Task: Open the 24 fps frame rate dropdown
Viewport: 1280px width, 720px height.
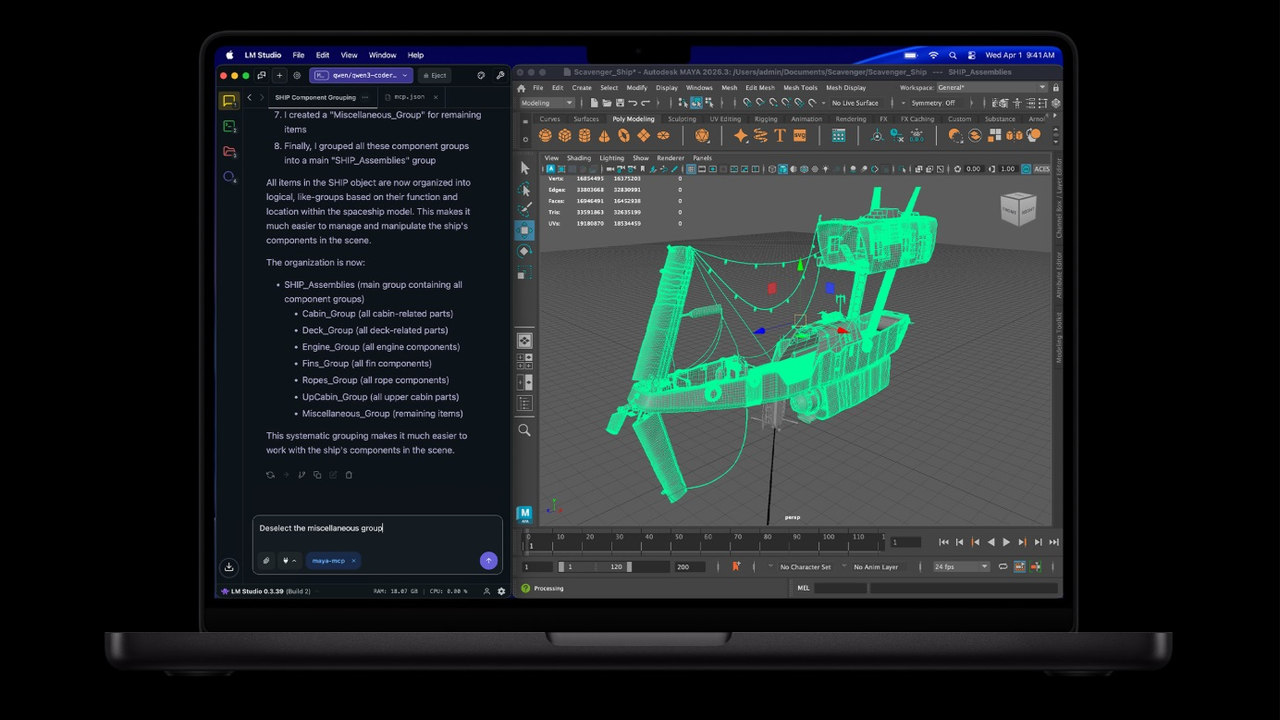Action: pyautogui.click(x=960, y=567)
